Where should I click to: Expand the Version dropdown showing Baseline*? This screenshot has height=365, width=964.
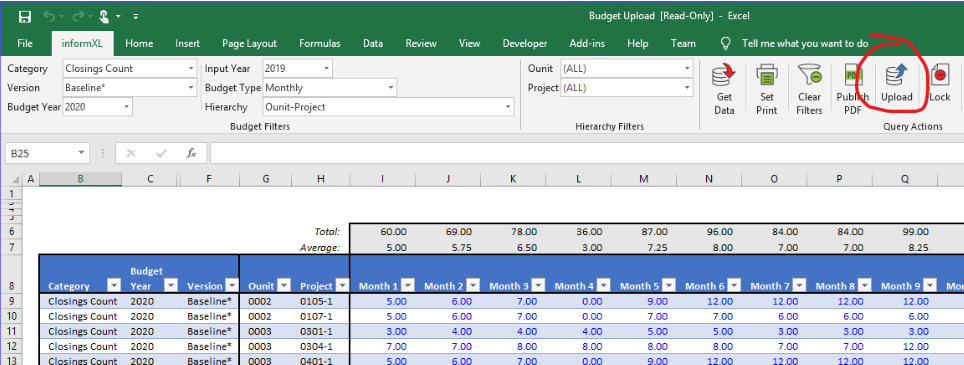click(x=192, y=88)
